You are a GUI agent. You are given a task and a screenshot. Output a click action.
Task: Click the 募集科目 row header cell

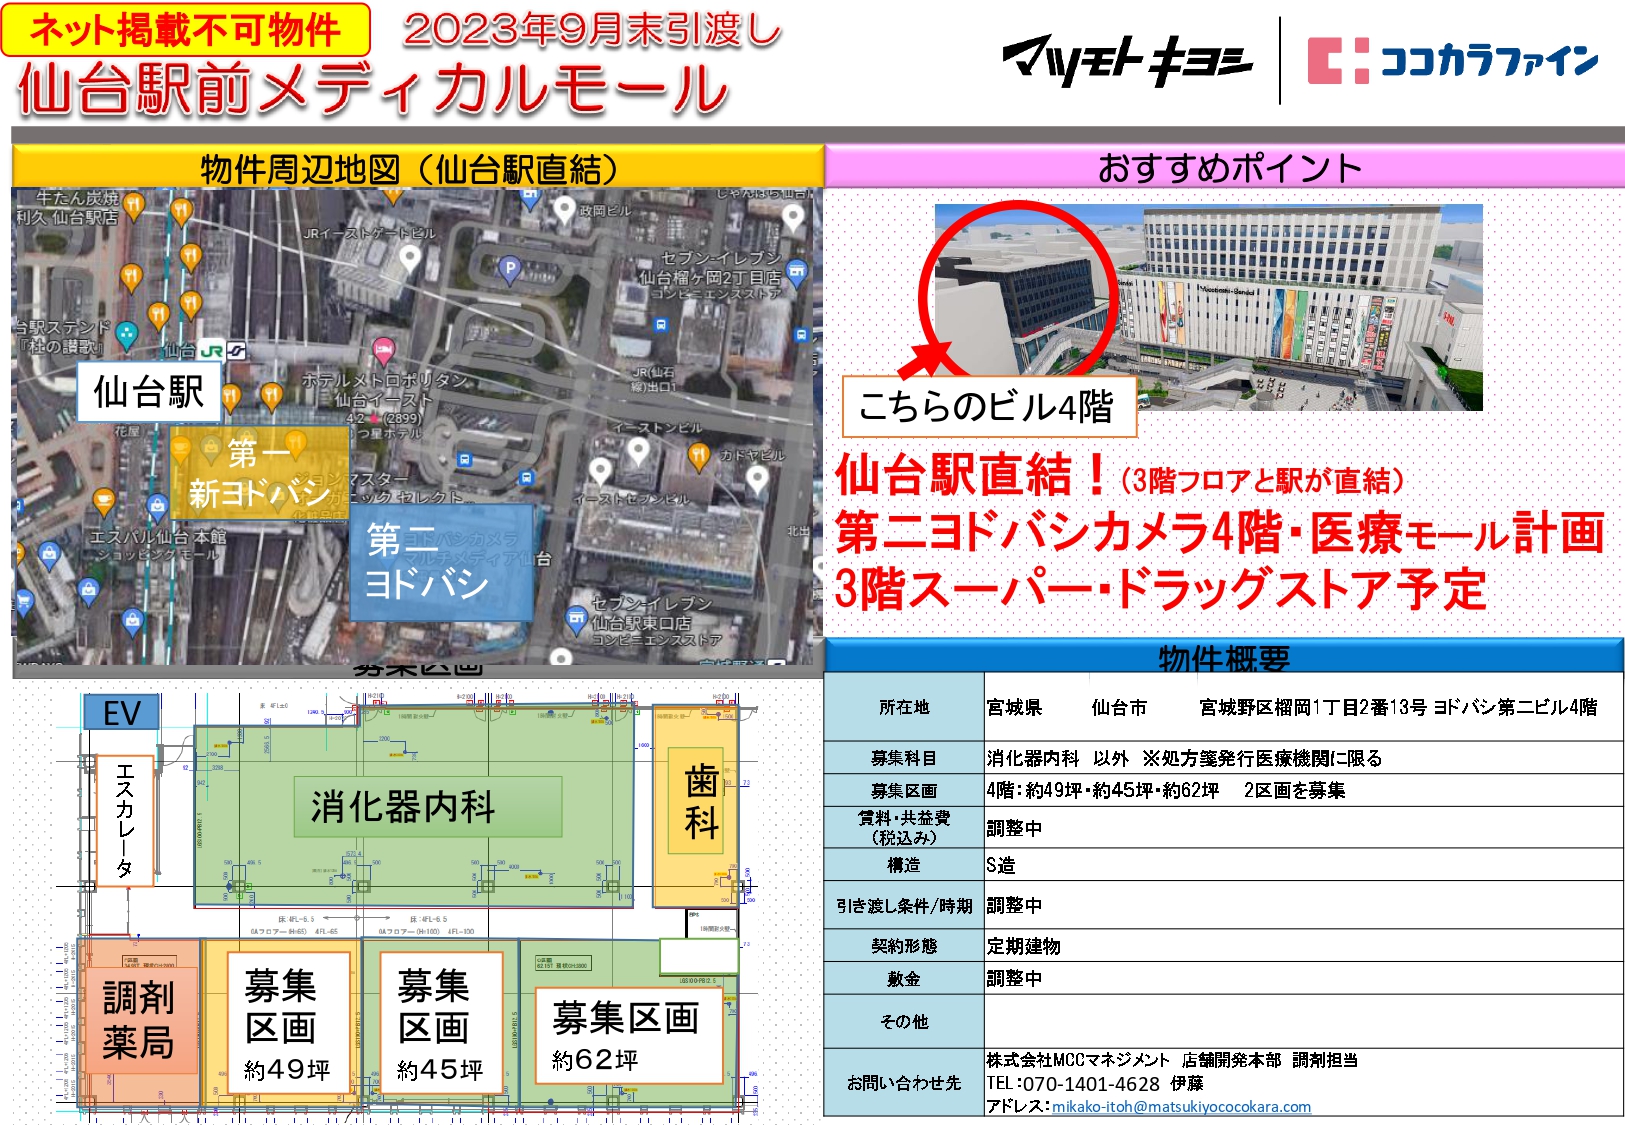(x=904, y=758)
